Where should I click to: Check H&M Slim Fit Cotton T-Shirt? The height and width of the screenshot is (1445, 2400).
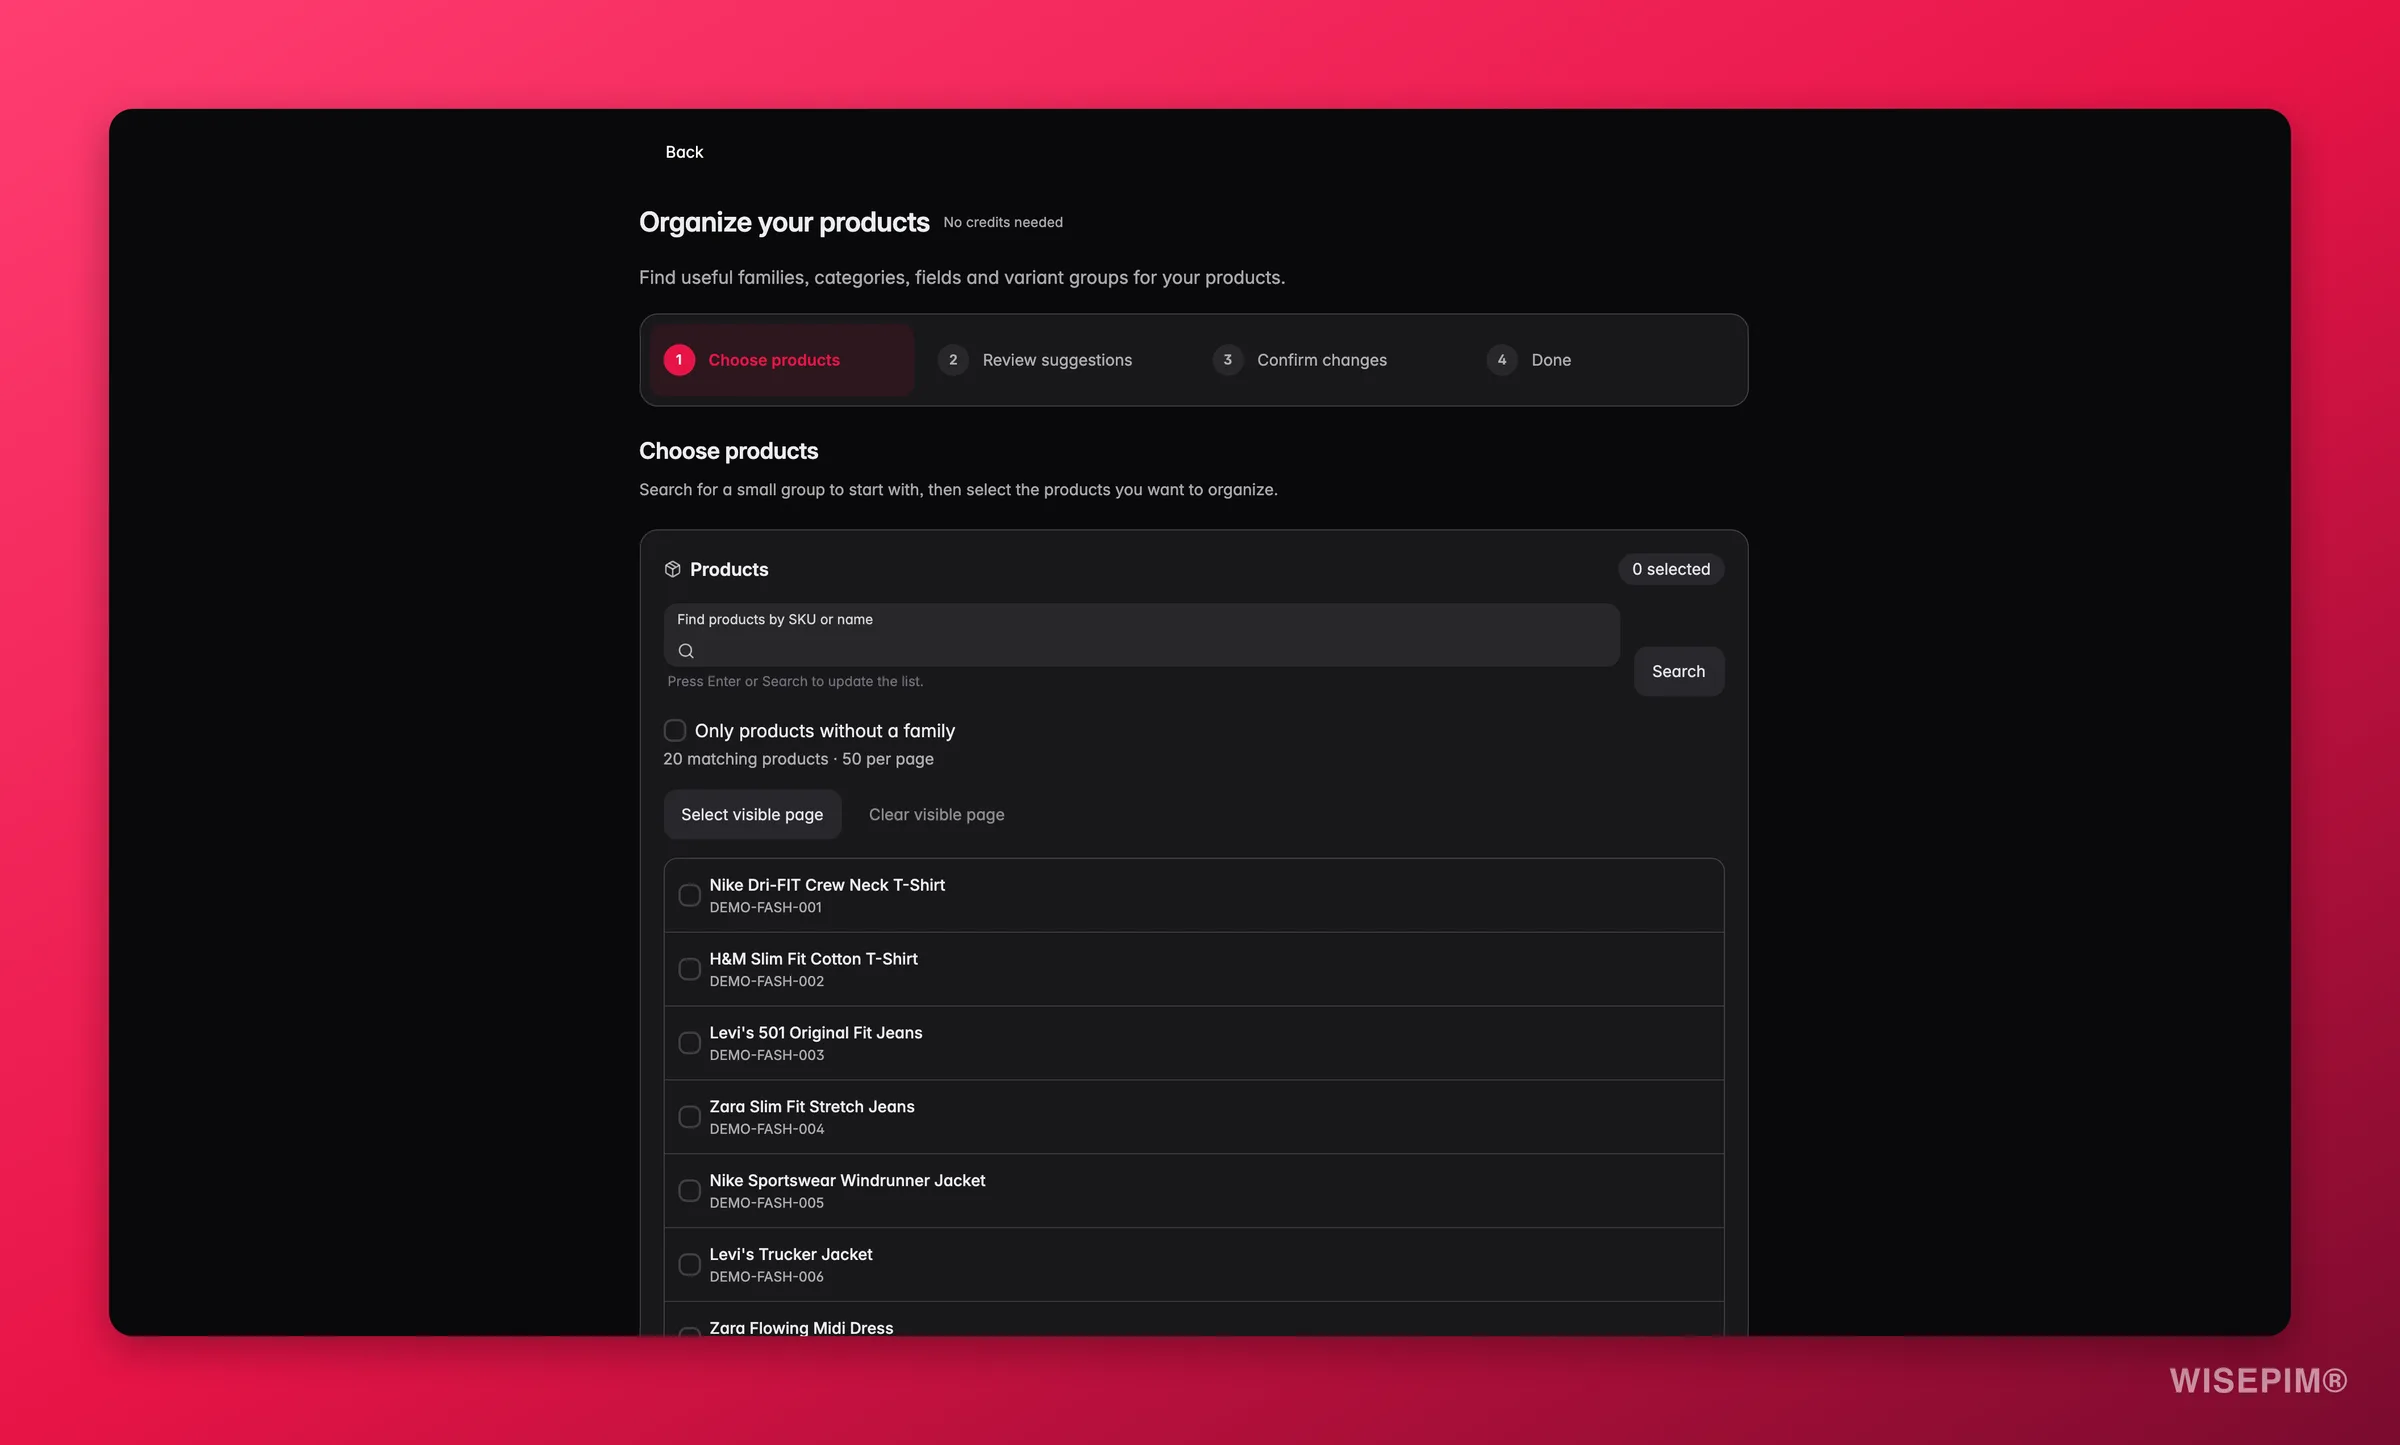tap(689, 969)
